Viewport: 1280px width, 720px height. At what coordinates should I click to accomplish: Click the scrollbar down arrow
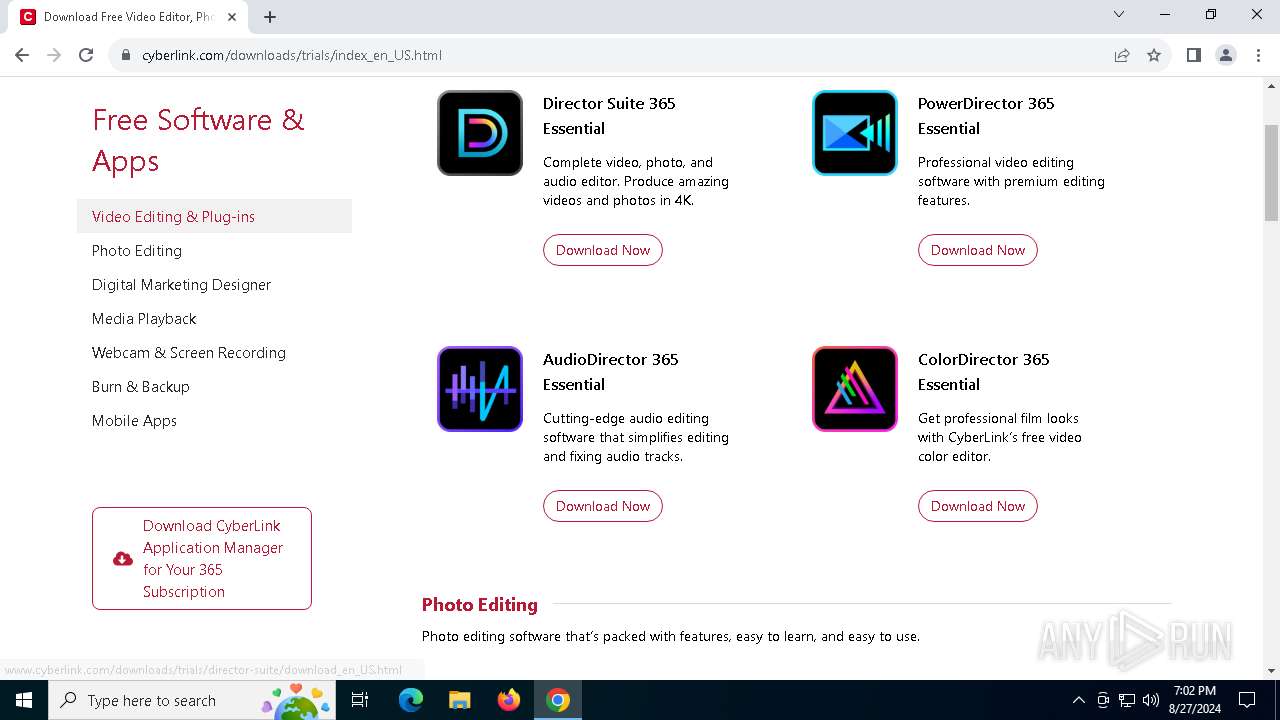[1272, 671]
